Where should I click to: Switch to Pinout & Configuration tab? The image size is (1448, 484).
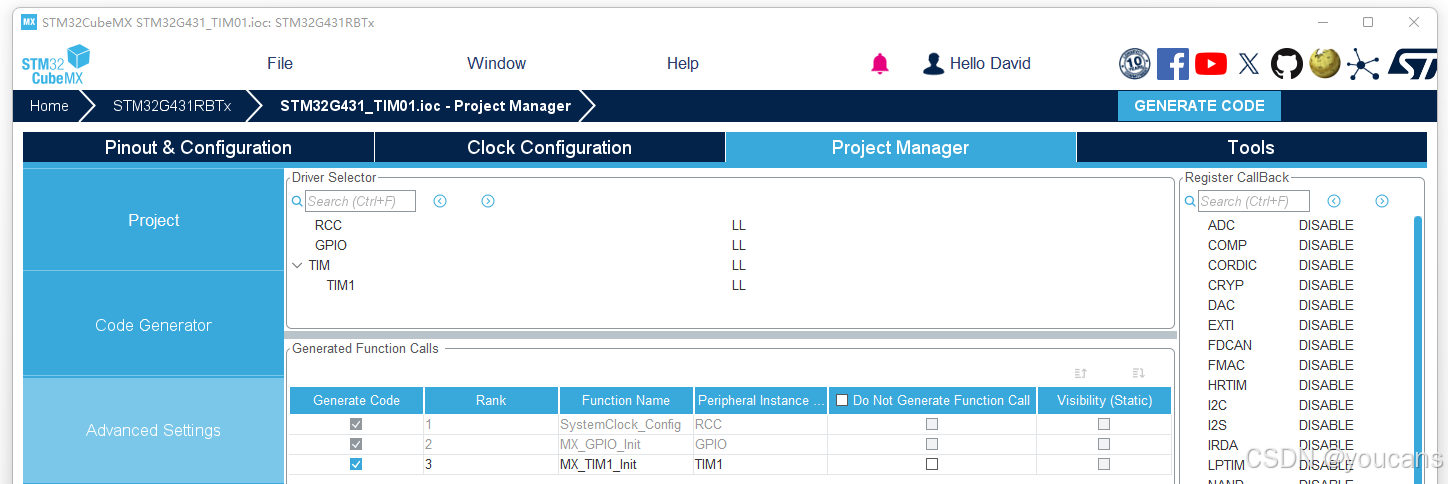tap(198, 147)
